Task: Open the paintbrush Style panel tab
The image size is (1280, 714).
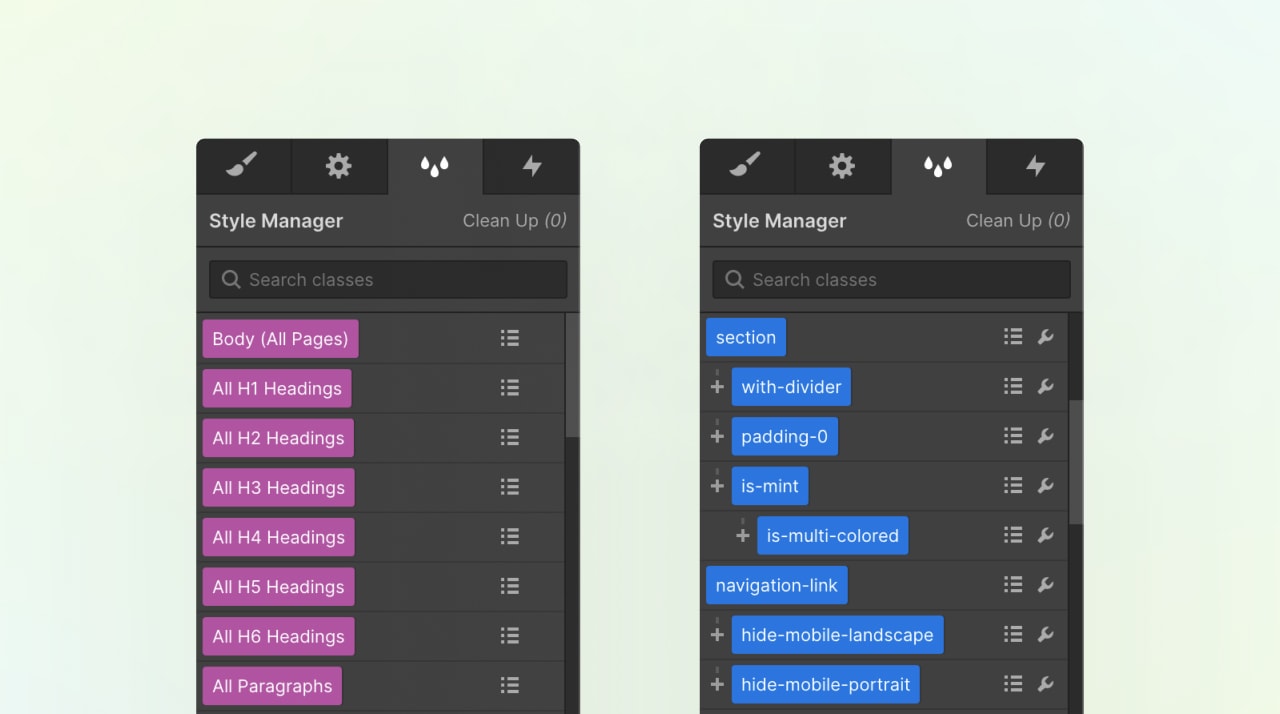Action: pyautogui.click(x=243, y=166)
